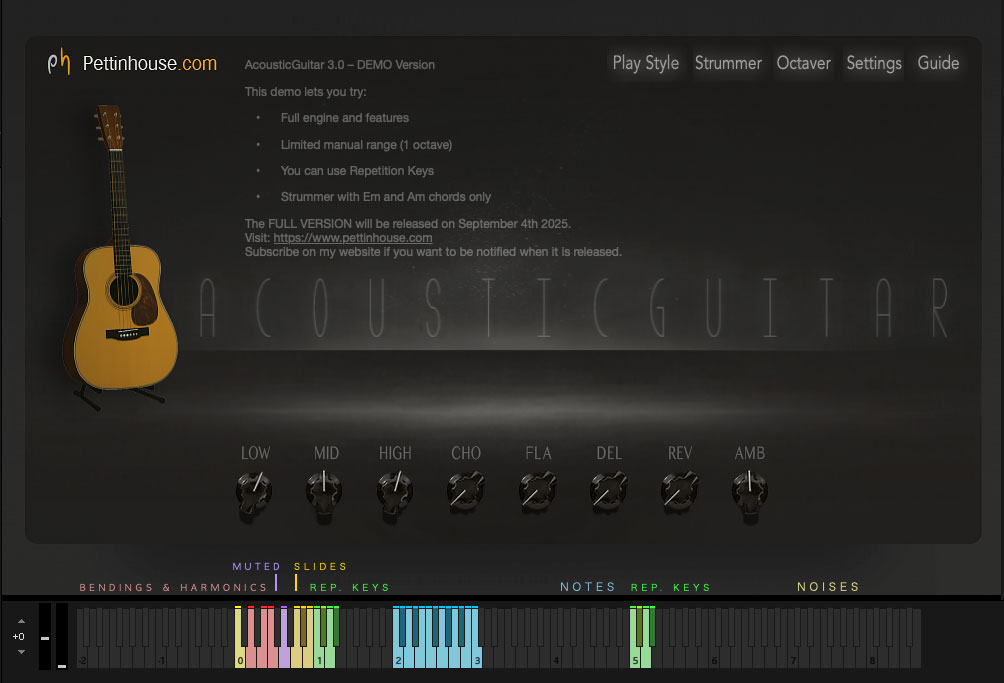The height and width of the screenshot is (683, 1004).
Task: Click the BENDINGS & HARMONICS label
Action: pyautogui.click(x=173, y=587)
